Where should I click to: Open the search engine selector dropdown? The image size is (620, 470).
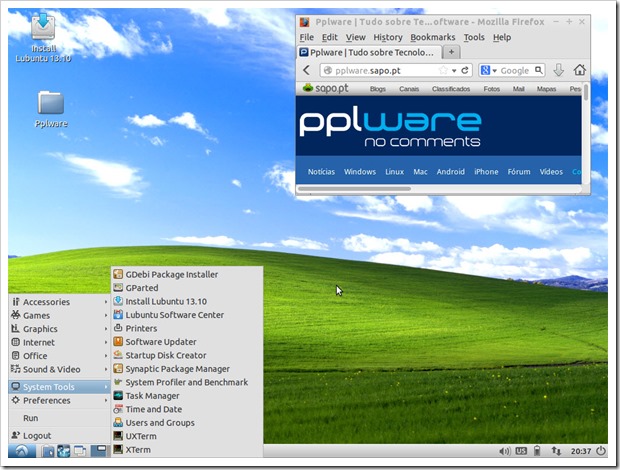(488, 70)
